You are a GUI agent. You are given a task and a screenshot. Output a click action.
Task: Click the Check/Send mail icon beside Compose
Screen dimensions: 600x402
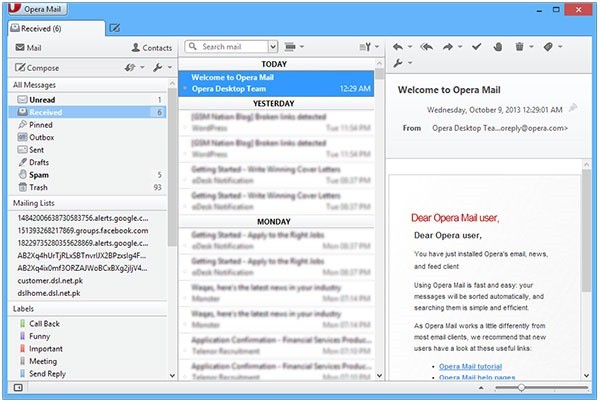[x=130, y=68]
